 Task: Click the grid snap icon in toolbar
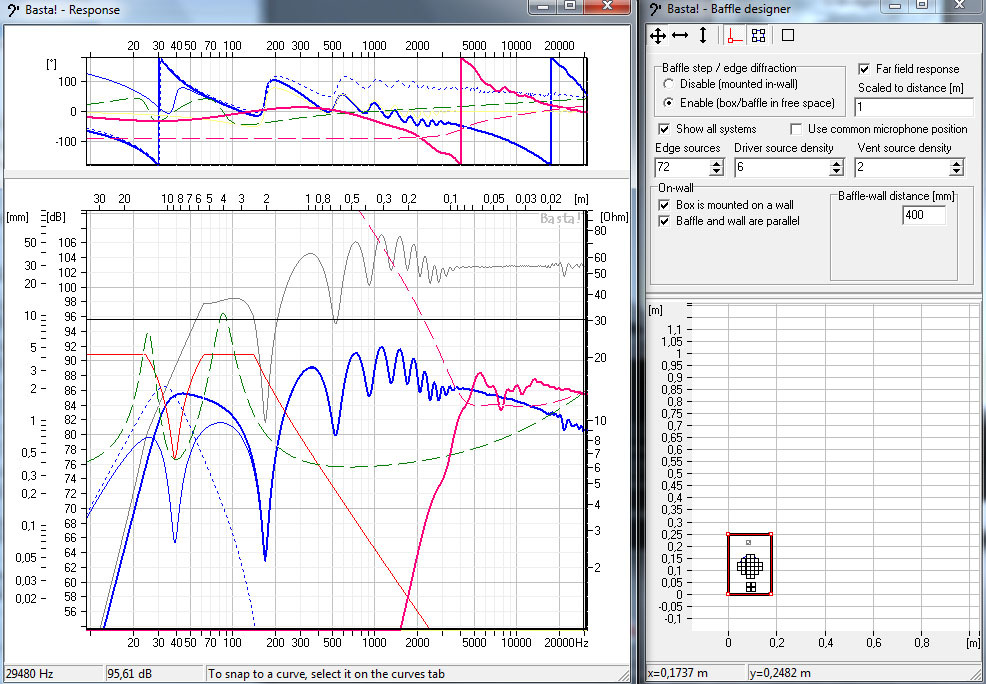758,35
